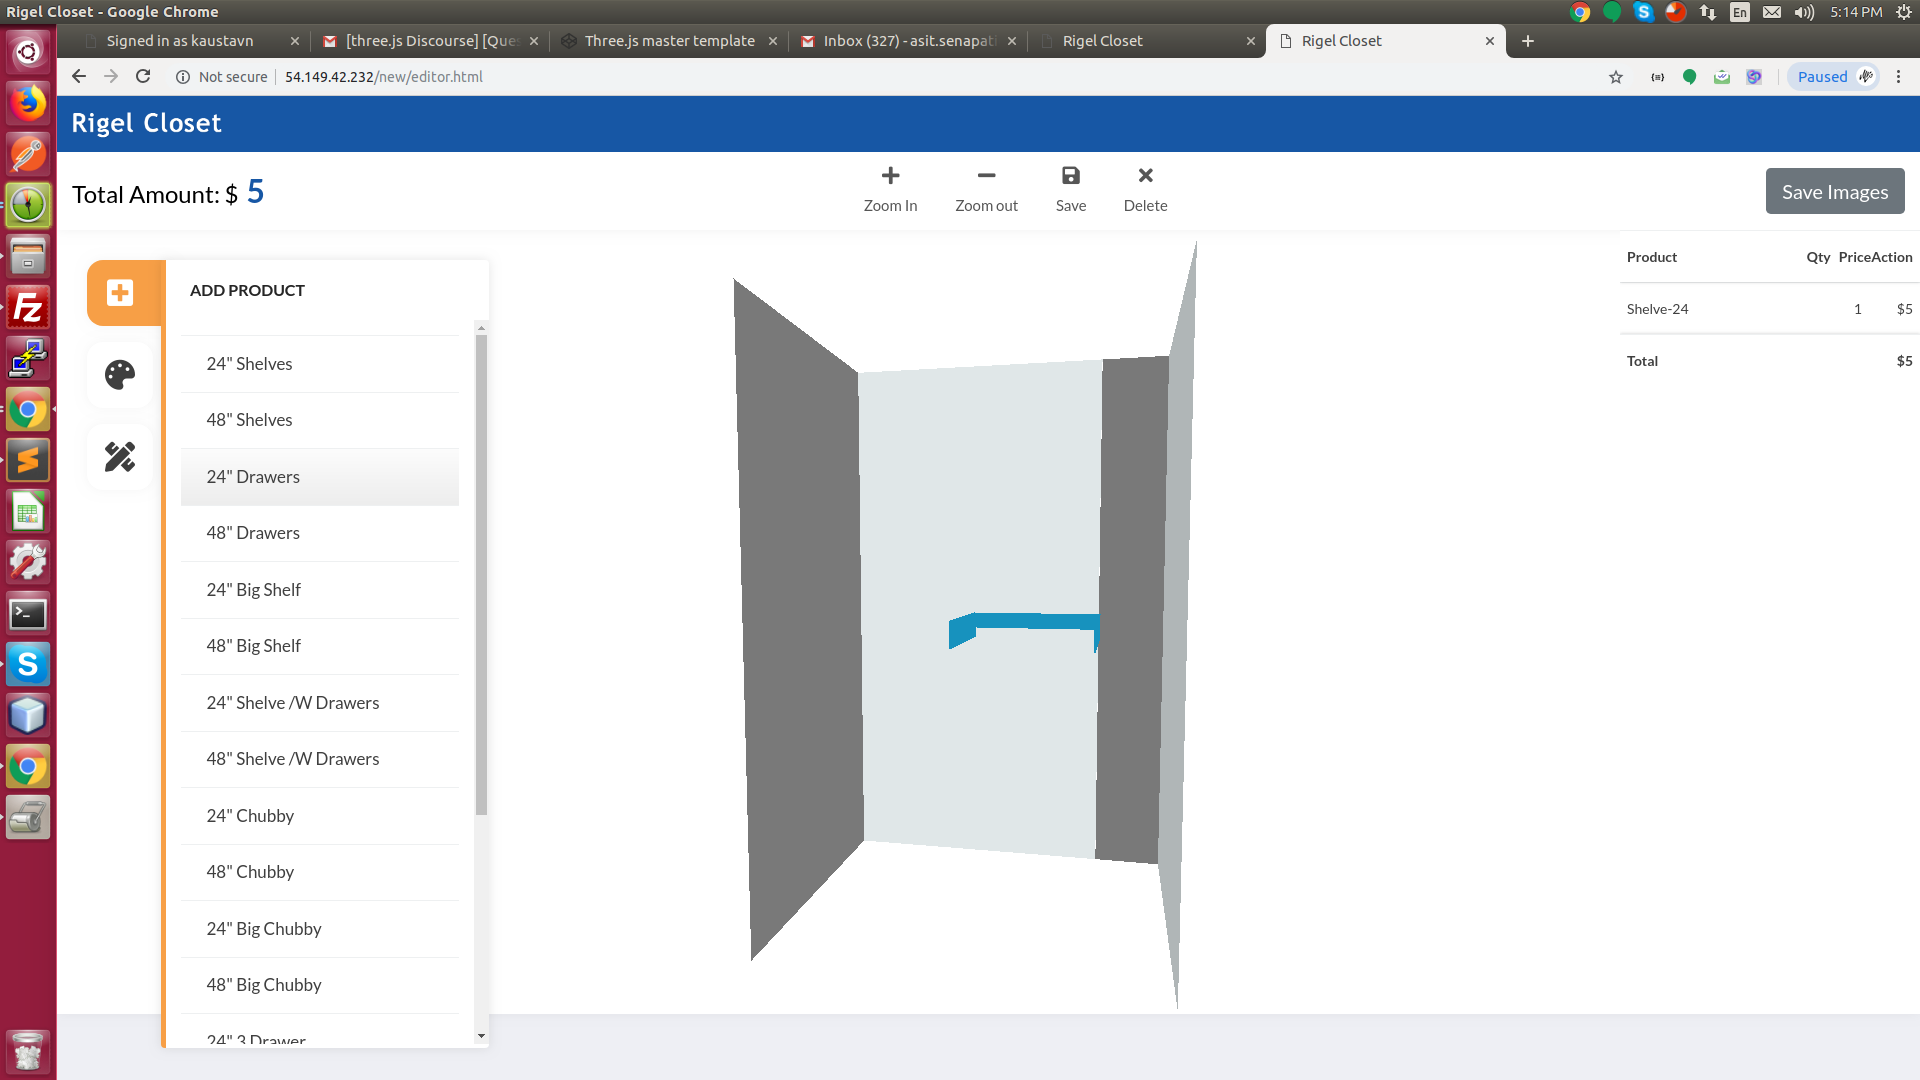Open the Add Product plus panel icon
This screenshot has width=1920, height=1080.
tap(120, 293)
